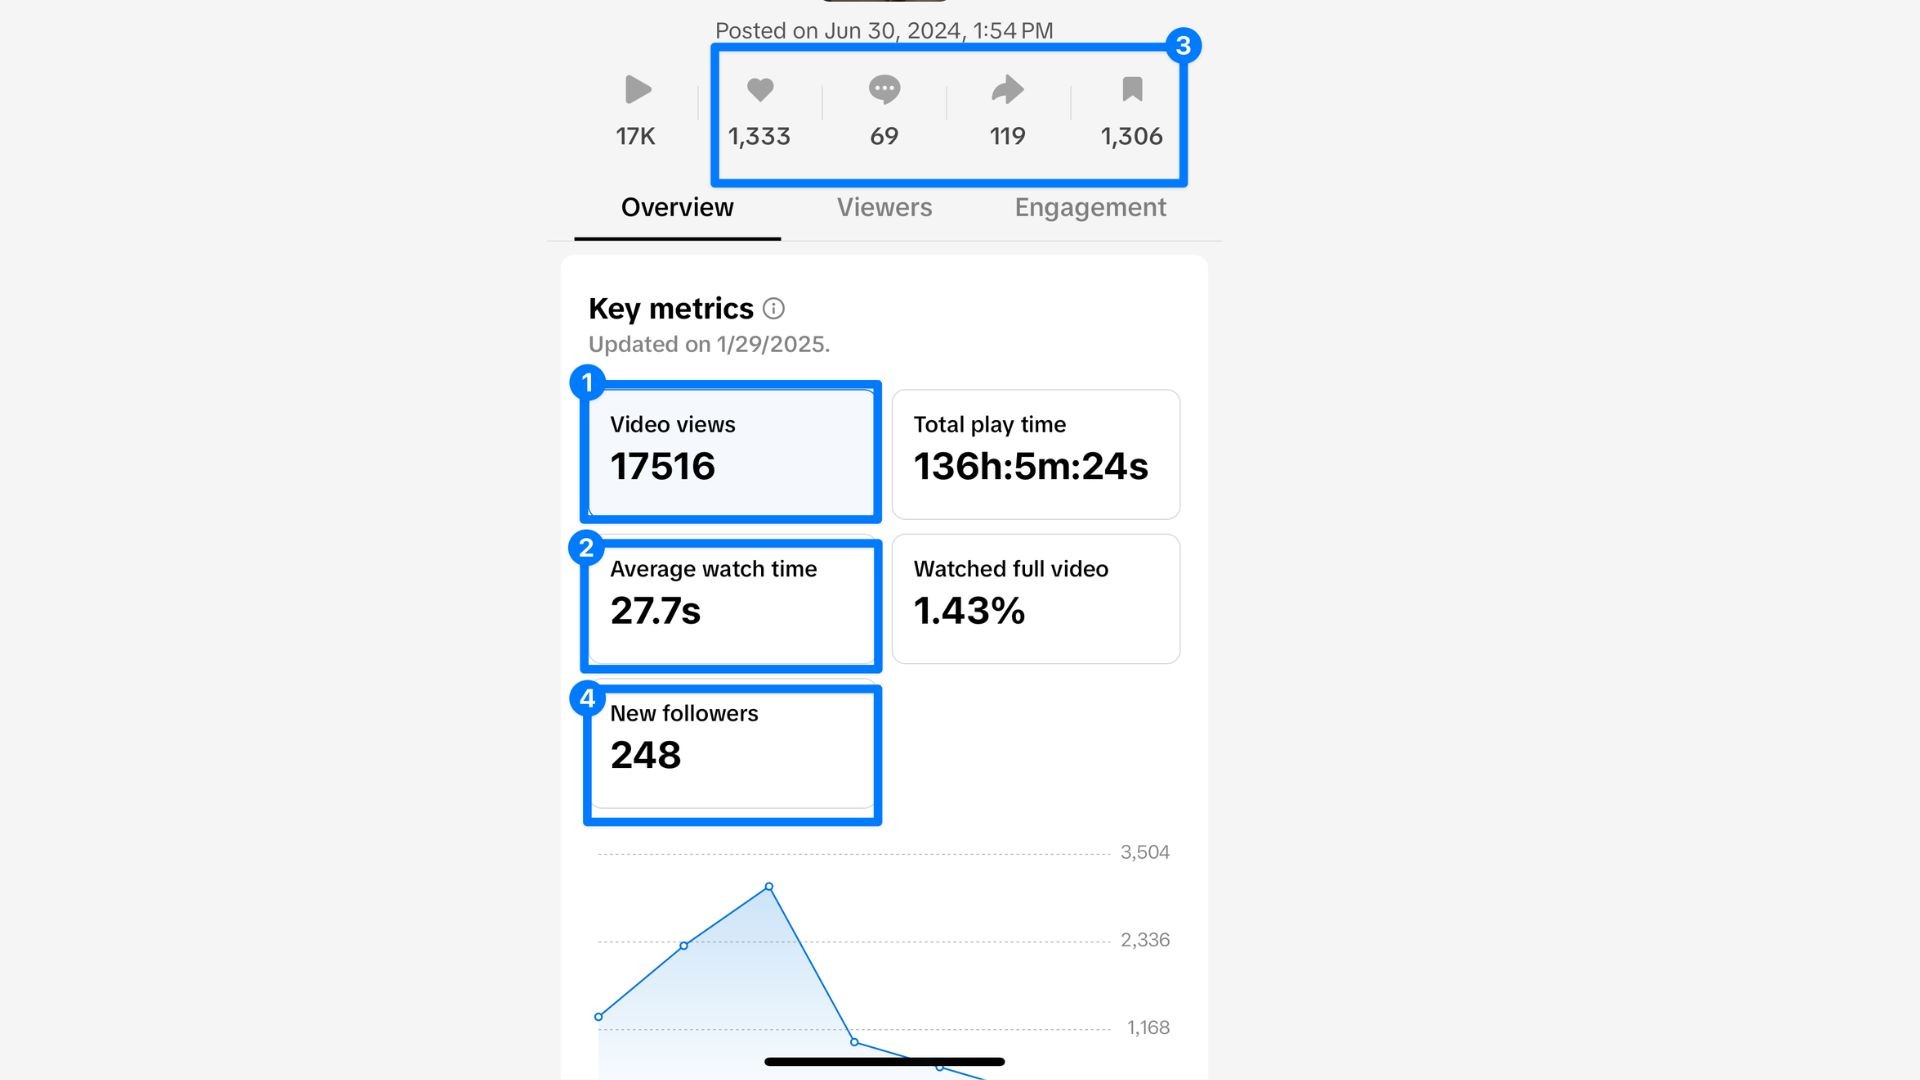Click the play count icon showing 17K

637,90
